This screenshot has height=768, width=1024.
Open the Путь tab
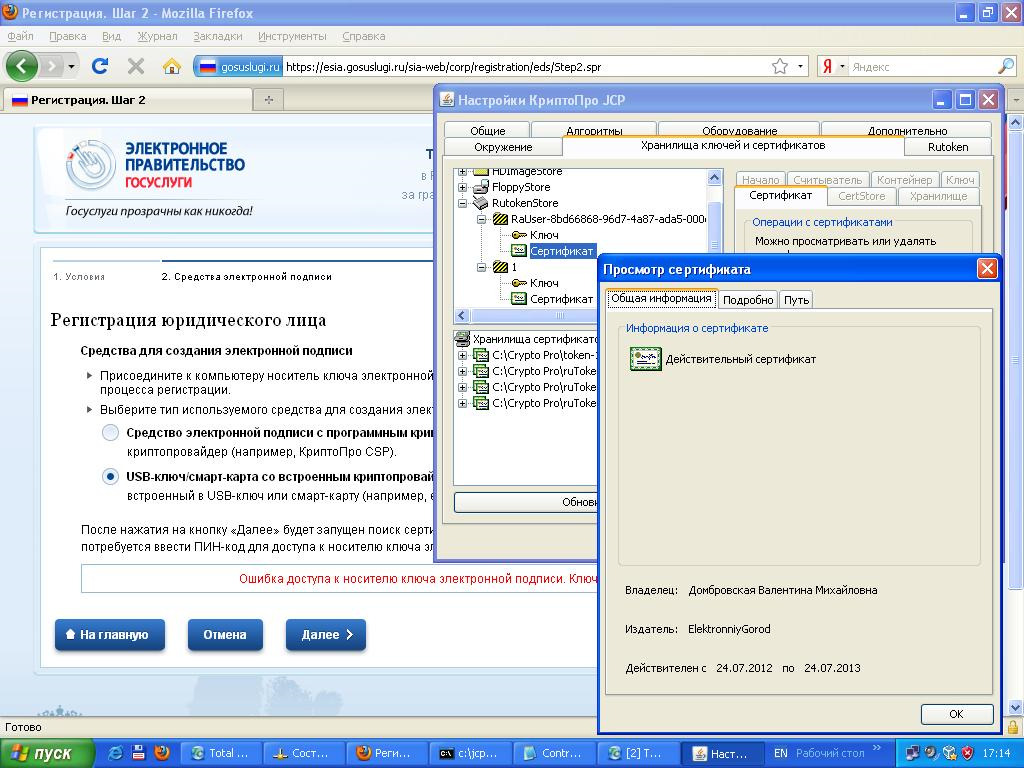pos(796,299)
